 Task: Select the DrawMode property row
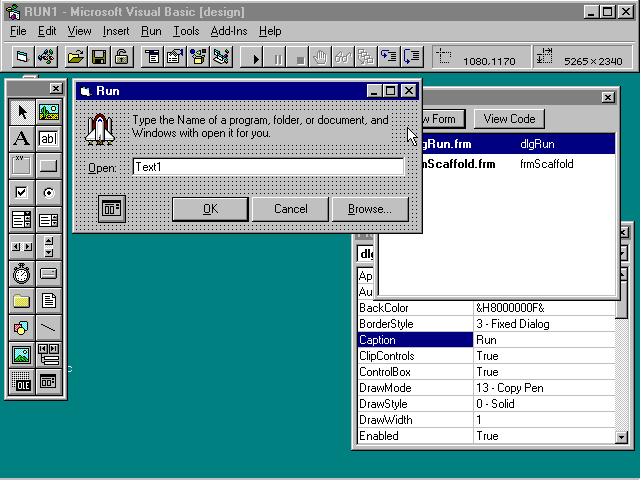pos(414,388)
